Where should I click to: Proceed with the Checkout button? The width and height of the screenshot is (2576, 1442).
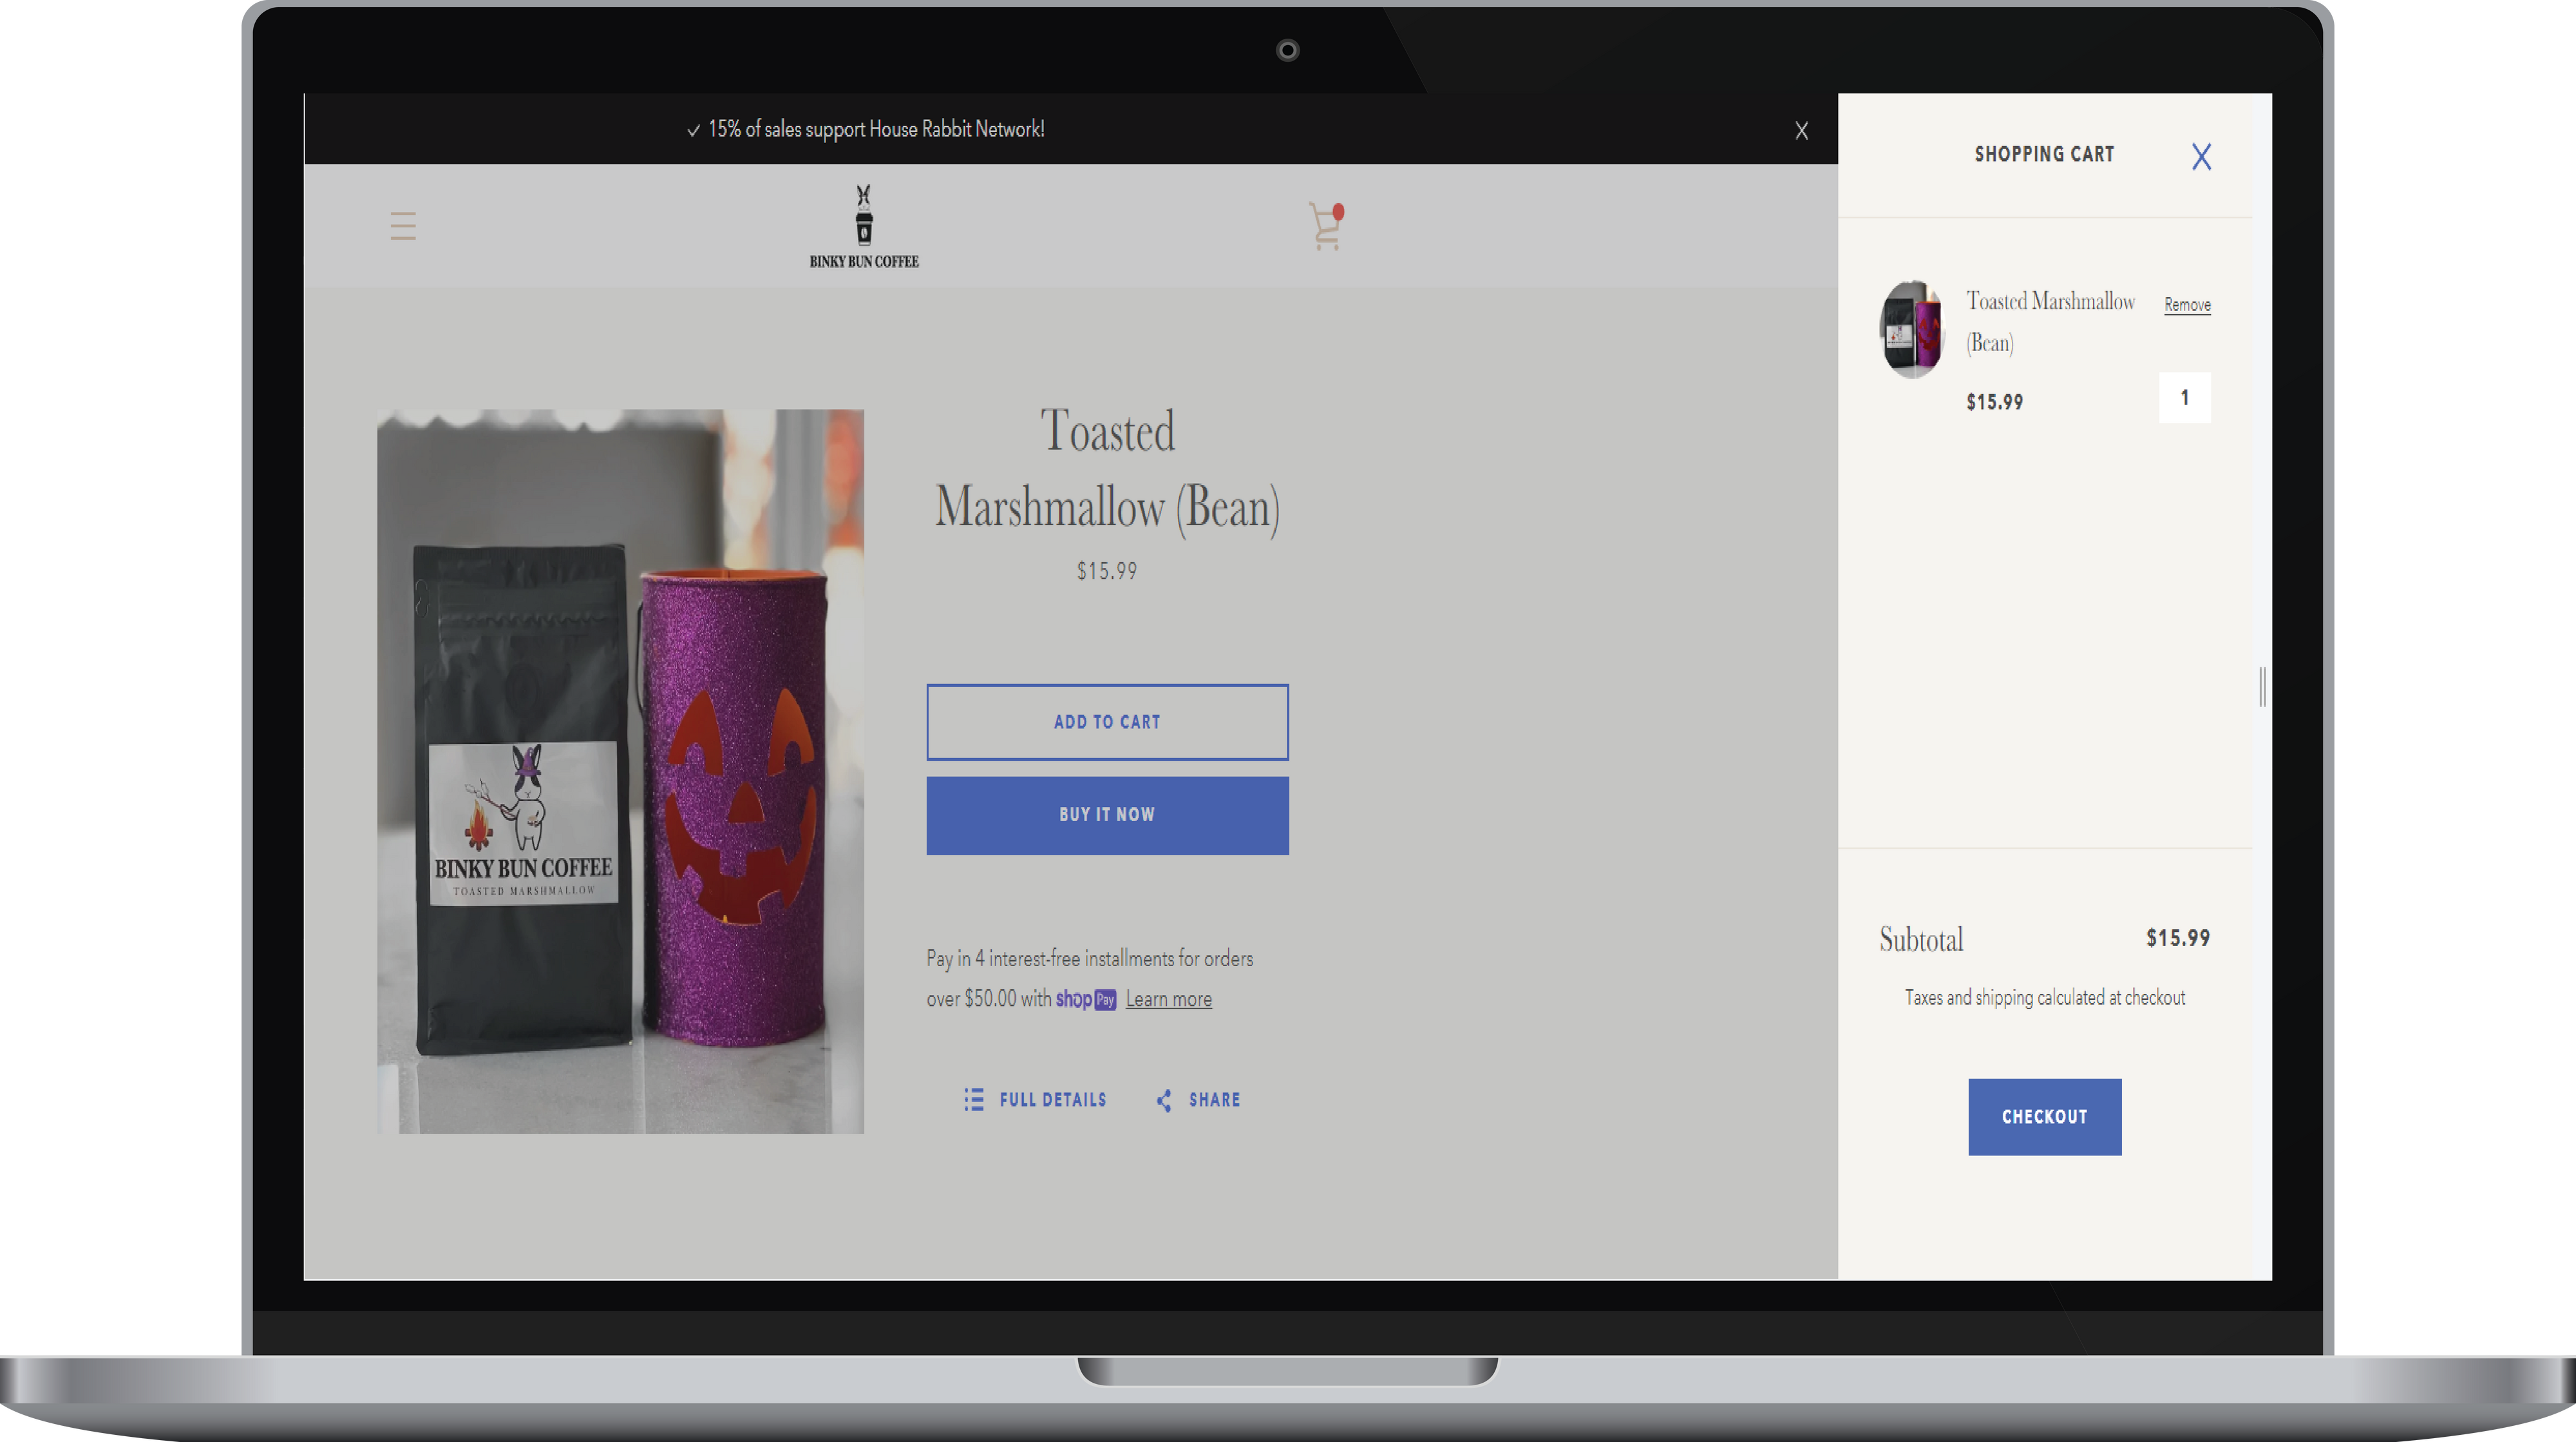pos(2044,1117)
